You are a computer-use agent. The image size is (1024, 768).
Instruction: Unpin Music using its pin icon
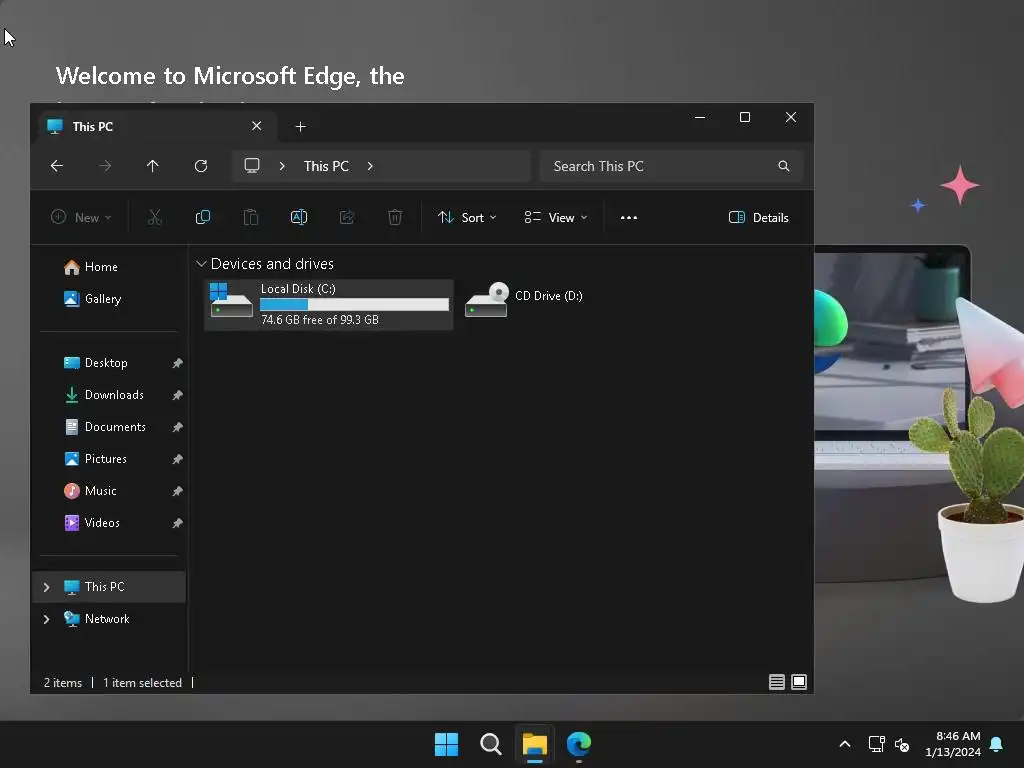tap(178, 491)
